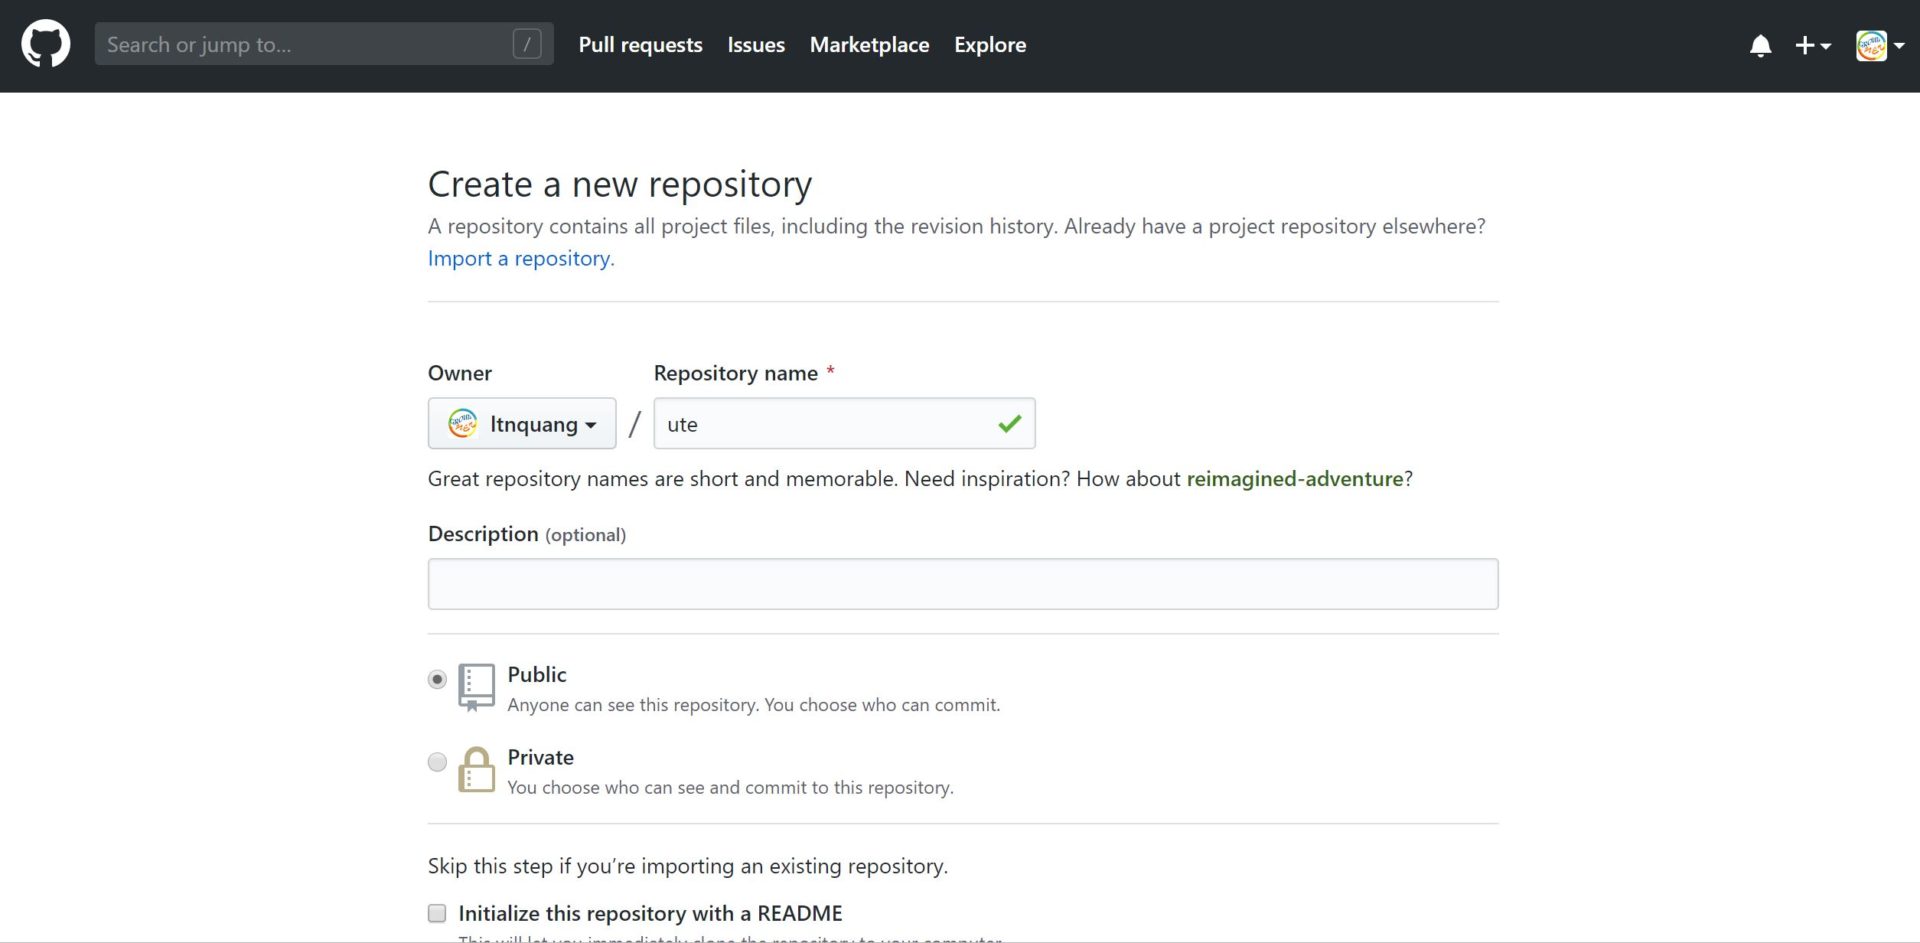The width and height of the screenshot is (1920, 943).
Task: Go to Pull requests
Action: [640, 45]
